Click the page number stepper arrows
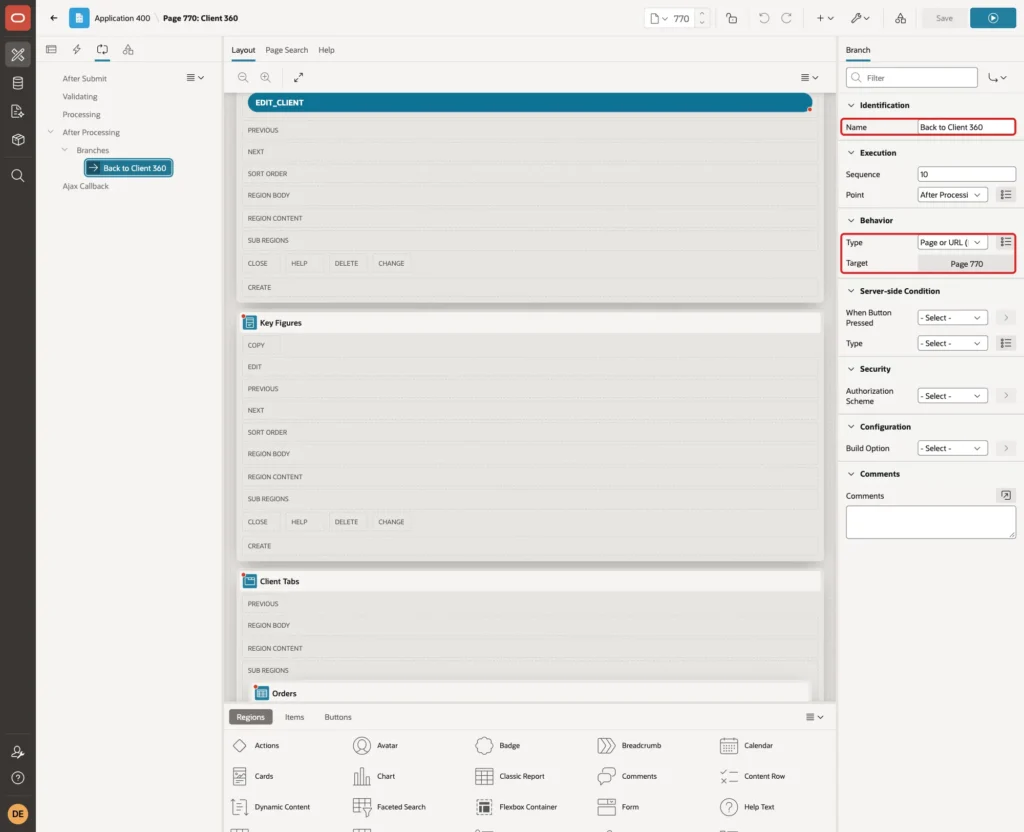This screenshot has height=832, width=1024. (x=702, y=18)
